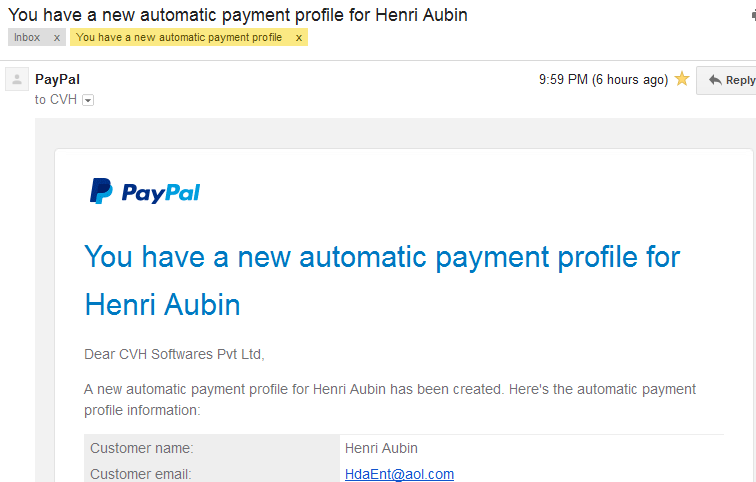Click the Reply button

(726, 80)
